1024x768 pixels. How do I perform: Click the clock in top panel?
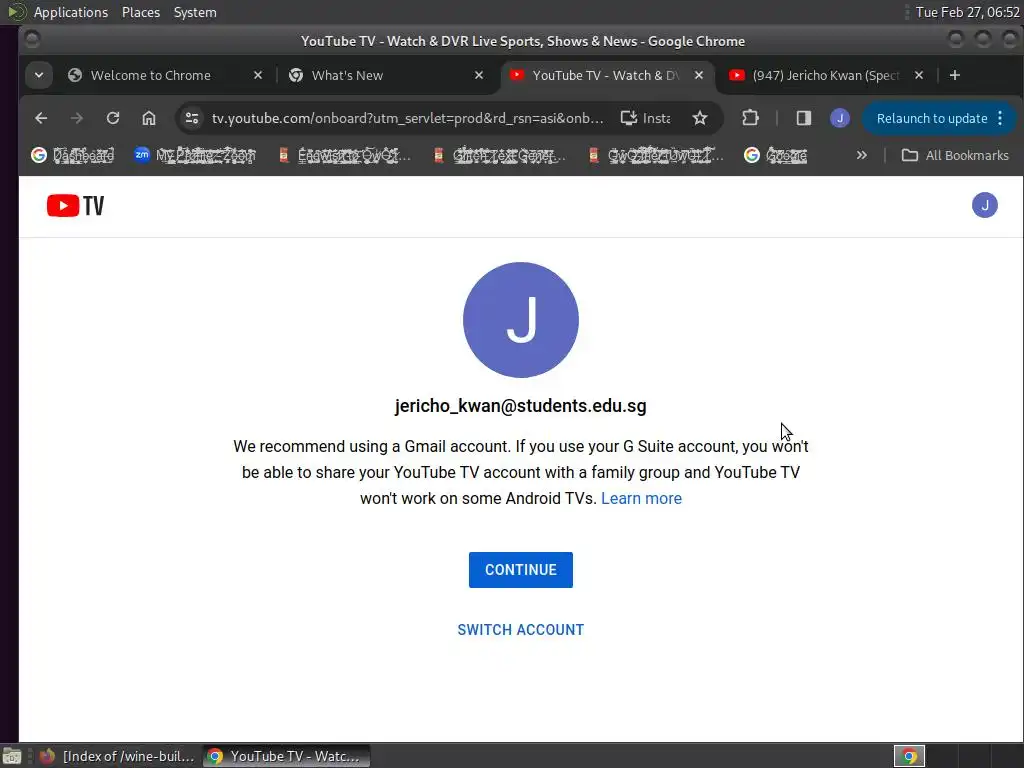[967, 12]
